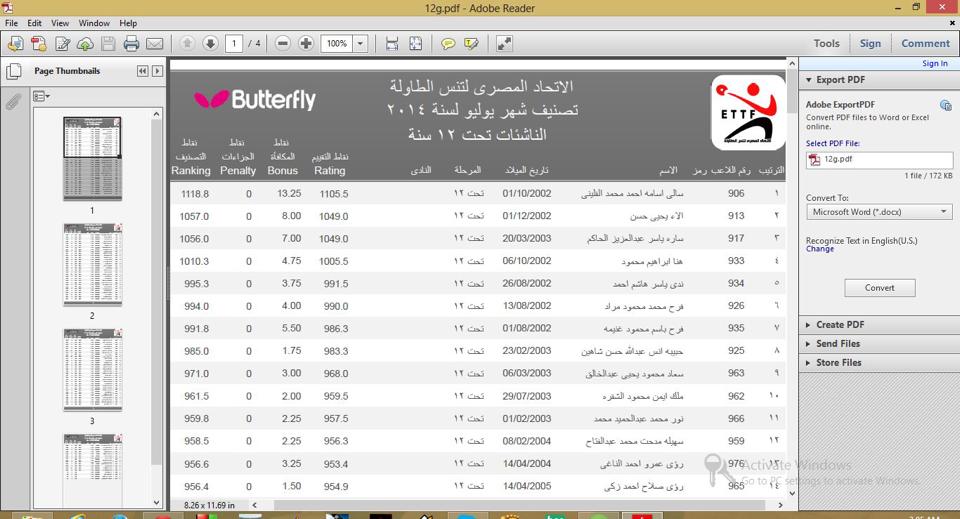
Task: Select the highlight text tool
Action: click(471, 43)
